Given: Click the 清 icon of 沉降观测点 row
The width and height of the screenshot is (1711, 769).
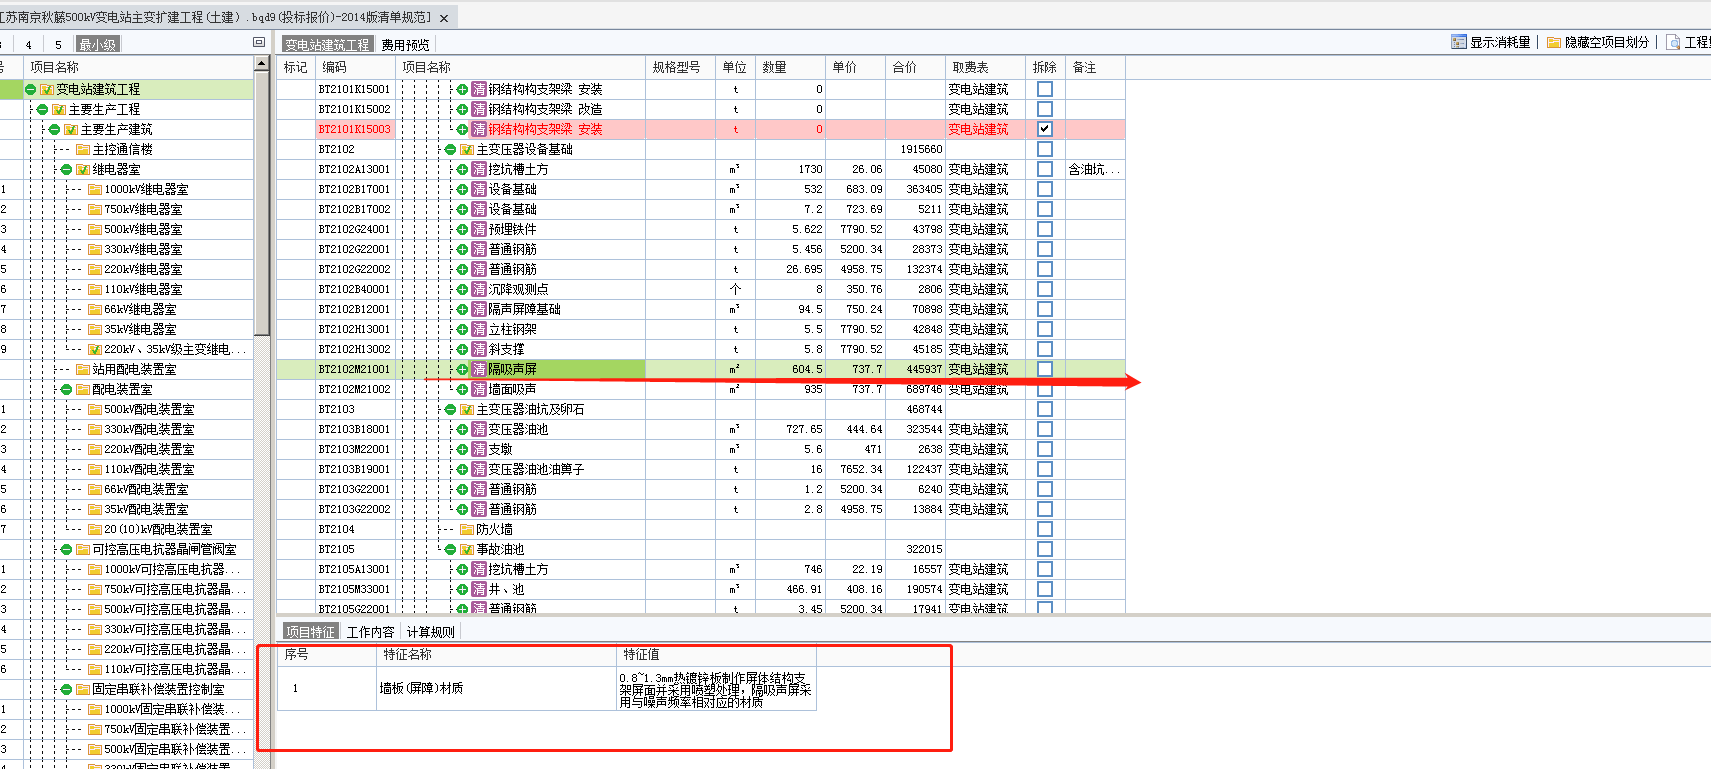Looking at the screenshot, I should (x=479, y=289).
